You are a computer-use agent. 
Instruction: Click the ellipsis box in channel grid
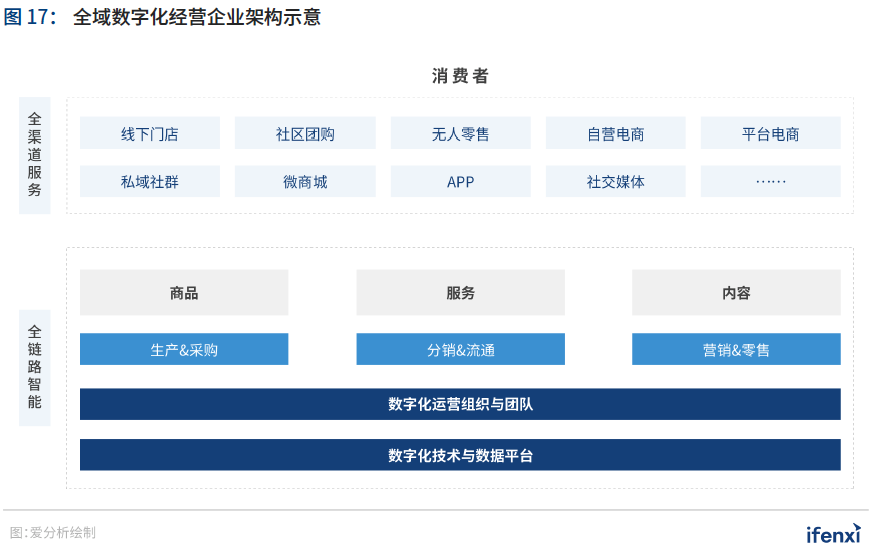[770, 182]
